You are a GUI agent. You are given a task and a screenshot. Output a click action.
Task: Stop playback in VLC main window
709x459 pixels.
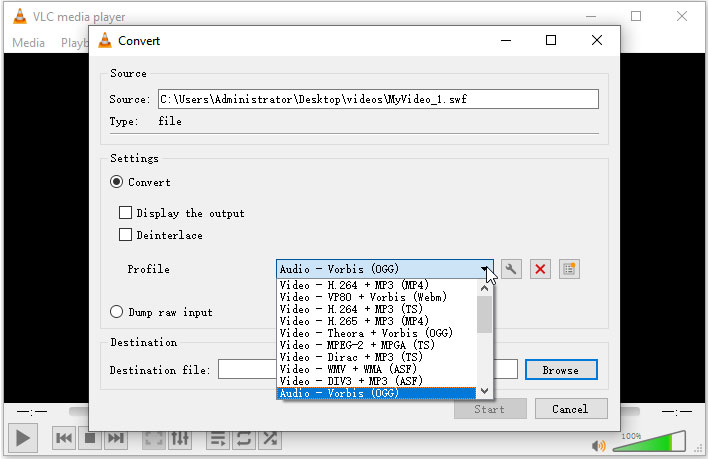pos(90,438)
